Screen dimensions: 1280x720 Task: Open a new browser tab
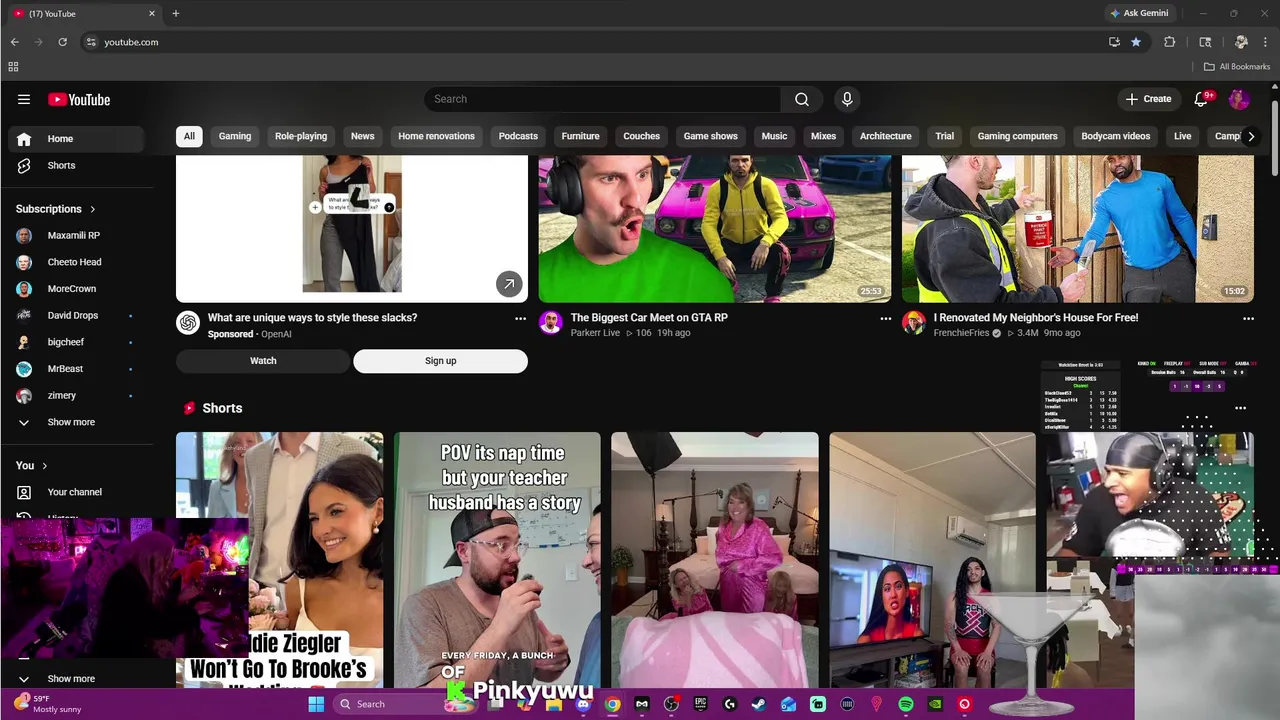[x=176, y=13]
